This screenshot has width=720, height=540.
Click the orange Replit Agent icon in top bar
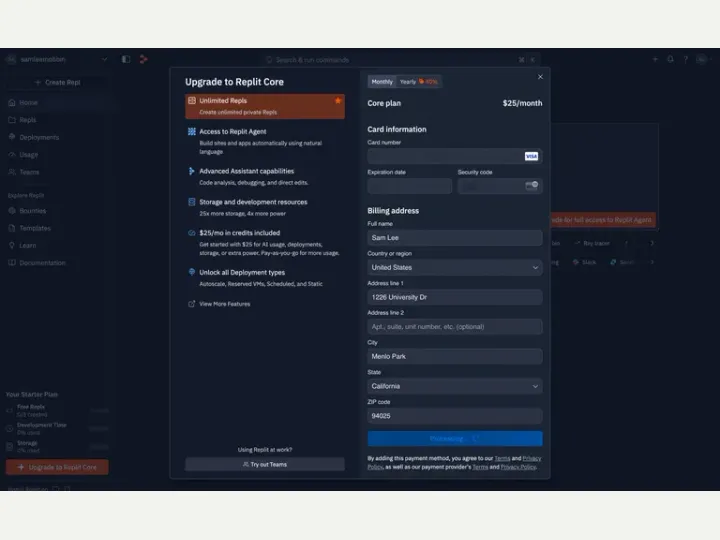click(x=144, y=59)
